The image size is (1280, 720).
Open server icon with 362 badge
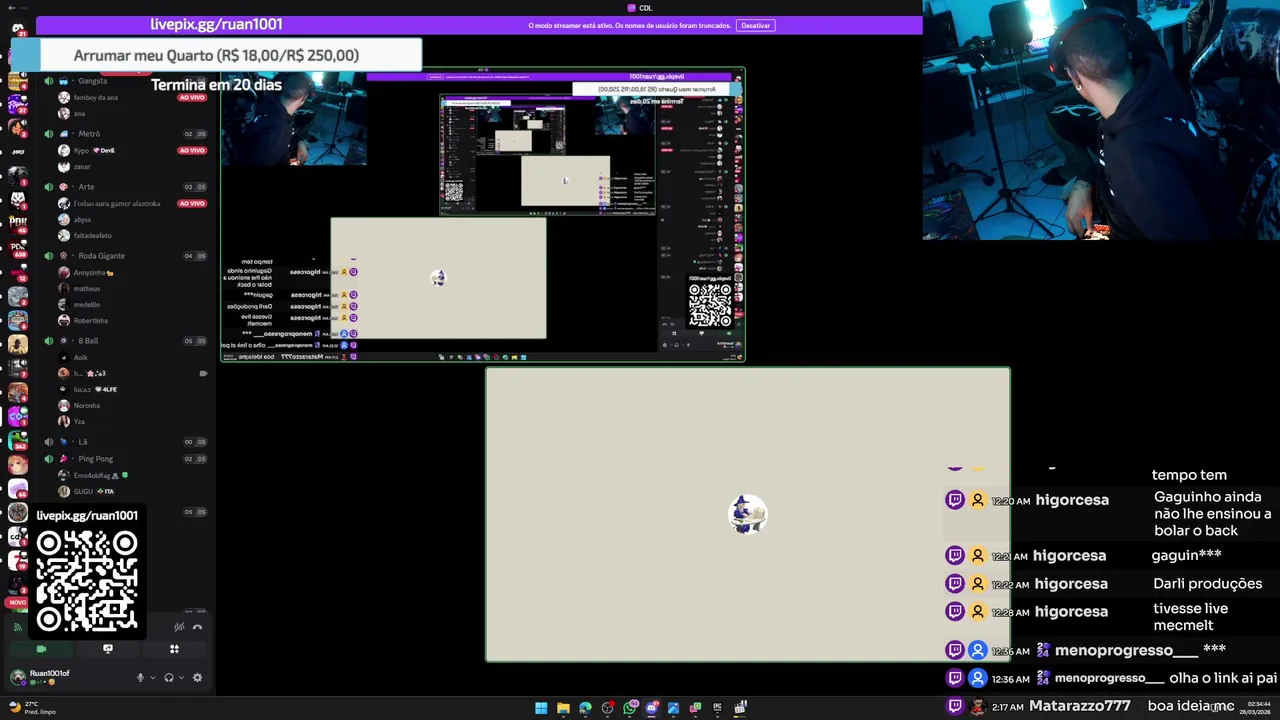(x=18, y=440)
